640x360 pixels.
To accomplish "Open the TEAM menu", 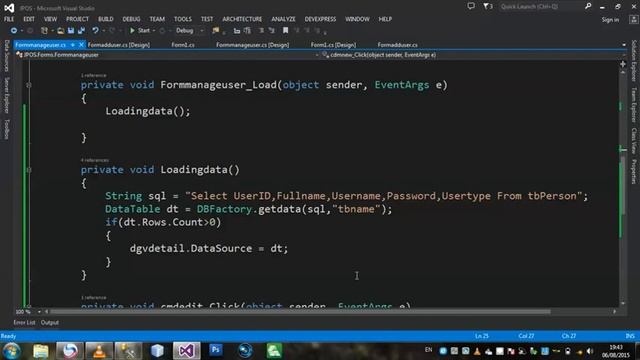I will [x=157, y=19].
